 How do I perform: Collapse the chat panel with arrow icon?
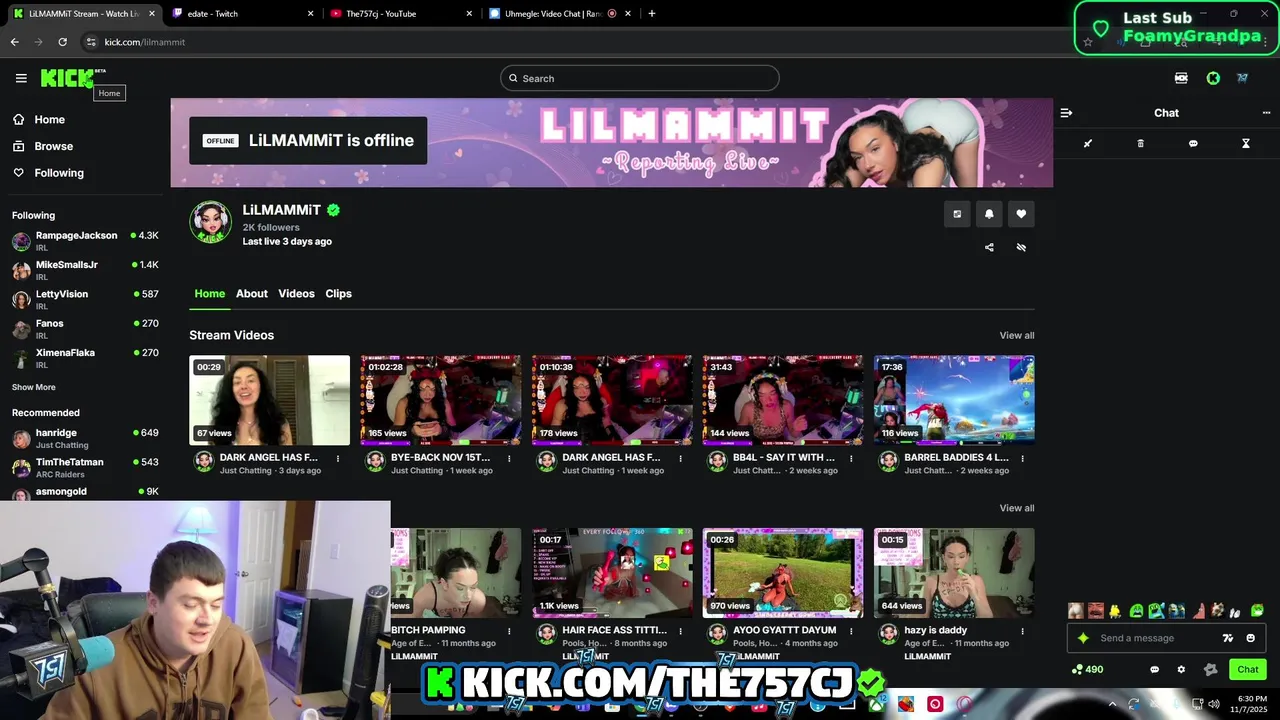(x=1066, y=113)
